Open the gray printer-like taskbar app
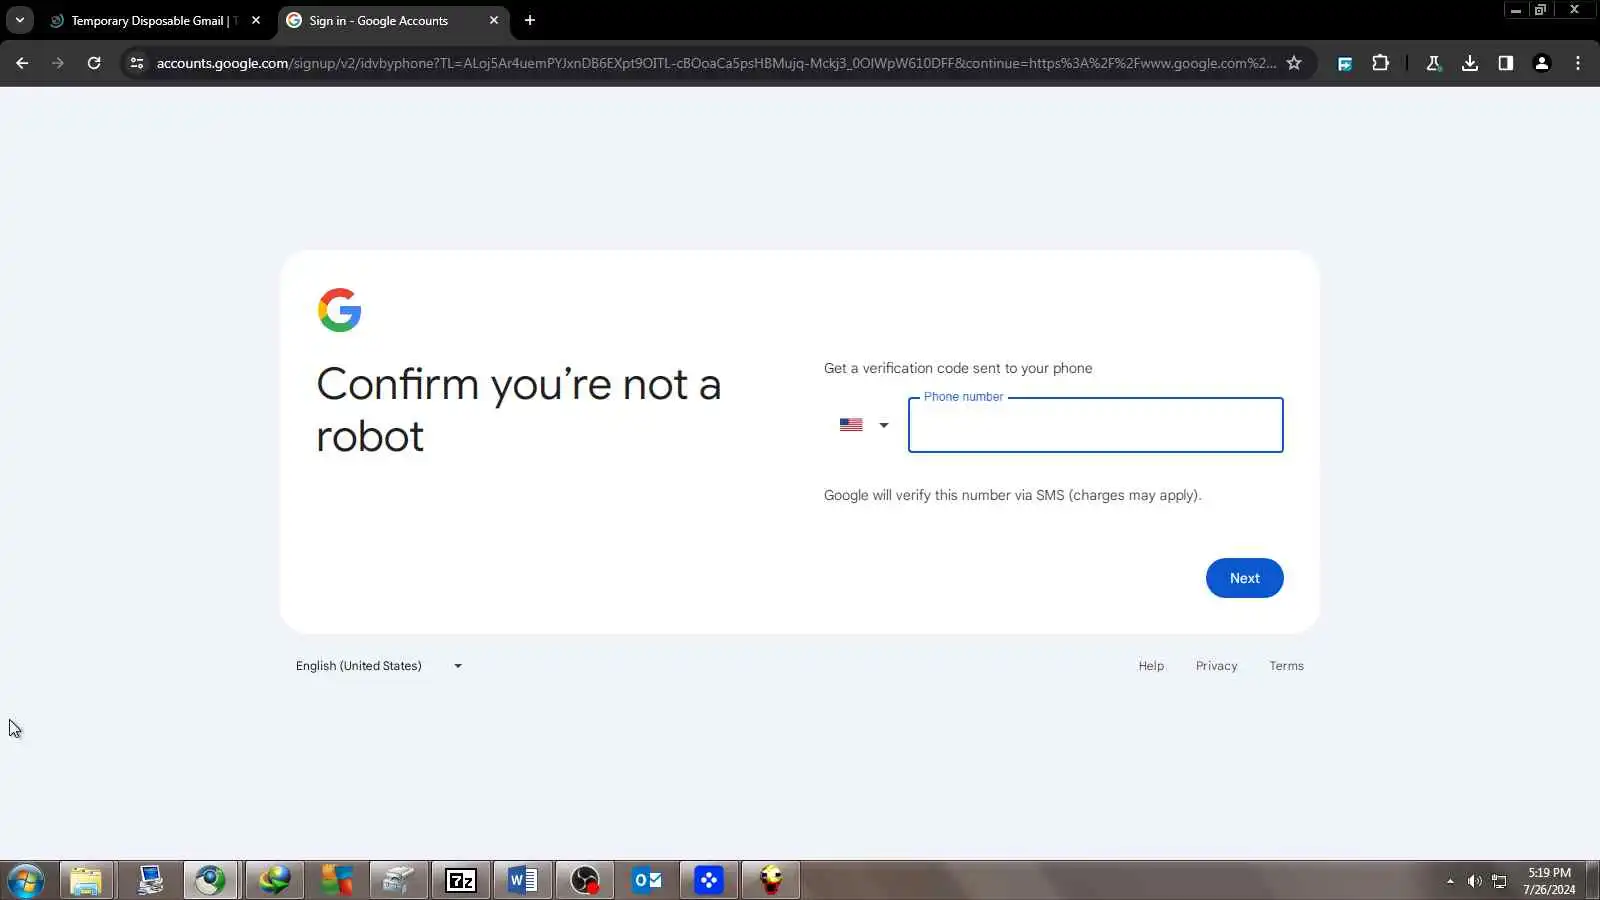 pos(398,880)
